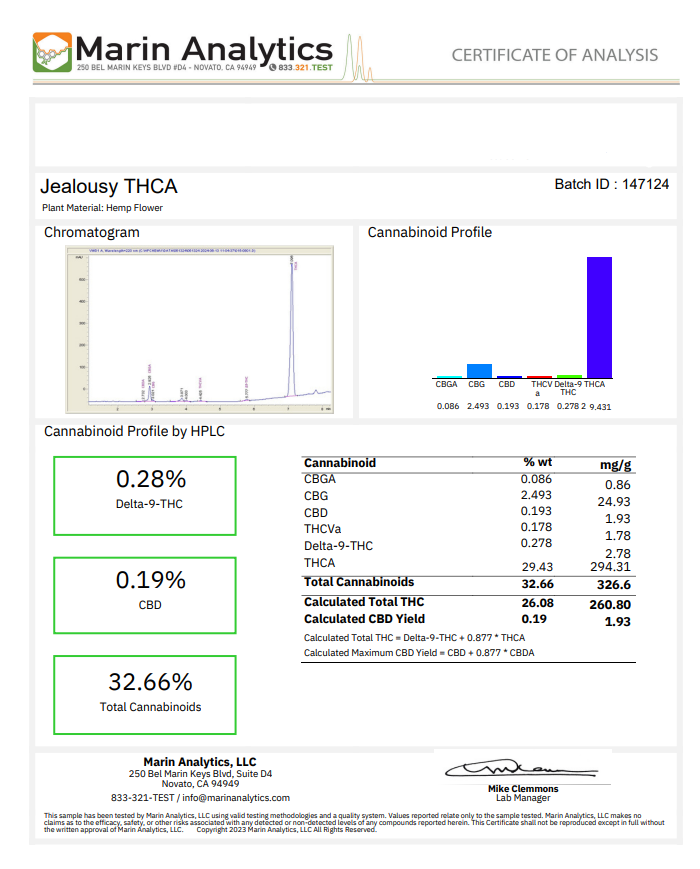The height and width of the screenshot is (869, 700).
Task: Click Plant Material: Hemp Flower line
Action: 103,208
